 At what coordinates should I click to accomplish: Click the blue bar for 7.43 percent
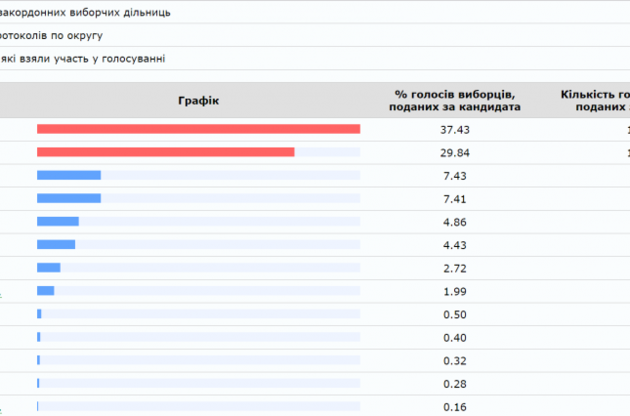(x=69, y=175)
